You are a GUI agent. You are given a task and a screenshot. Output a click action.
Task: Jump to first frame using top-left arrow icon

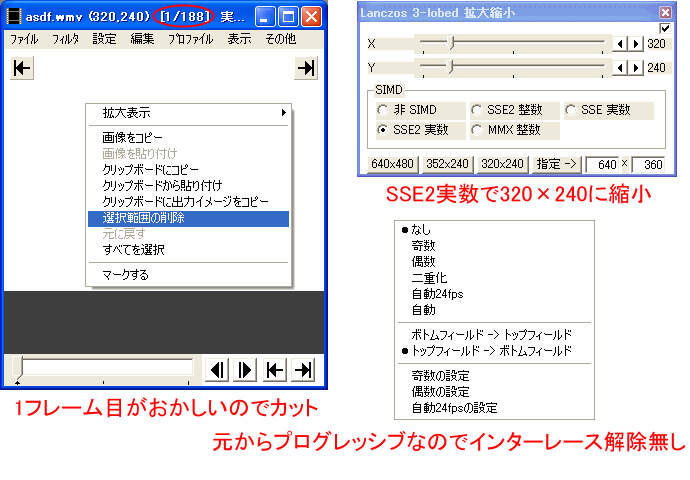22,68
